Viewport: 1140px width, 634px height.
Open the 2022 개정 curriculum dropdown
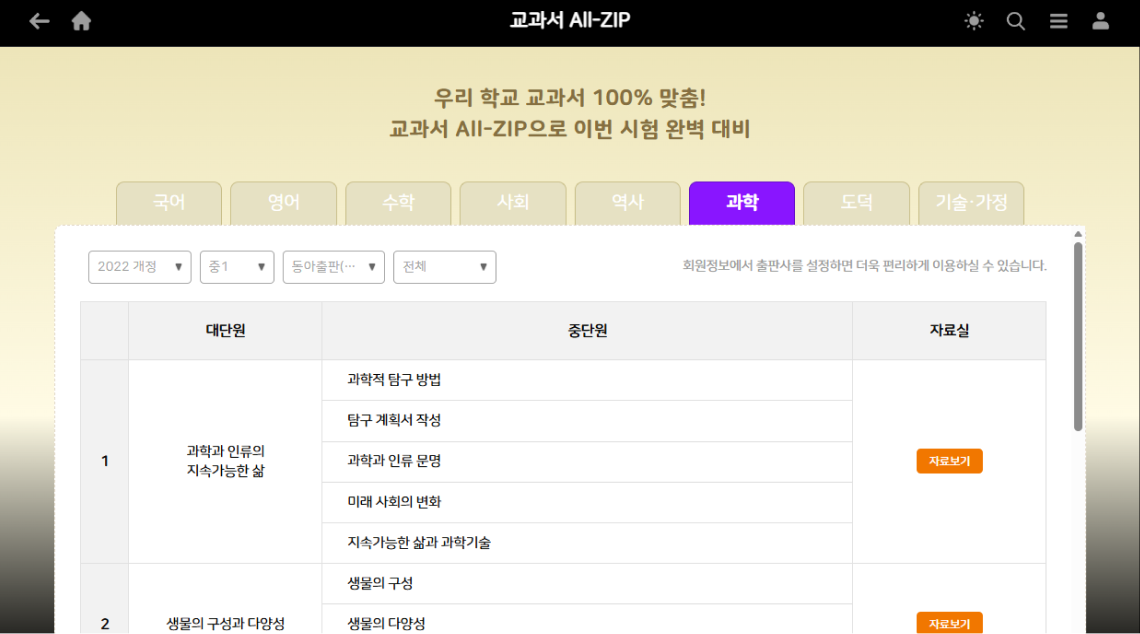[139, 267]
